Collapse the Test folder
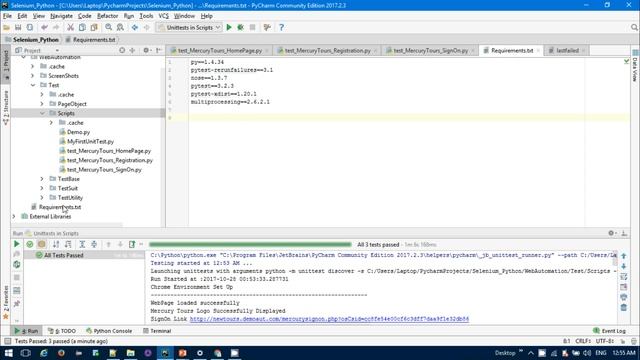The height and width of the screenshot is (360, 640). [x=33, y=85]
